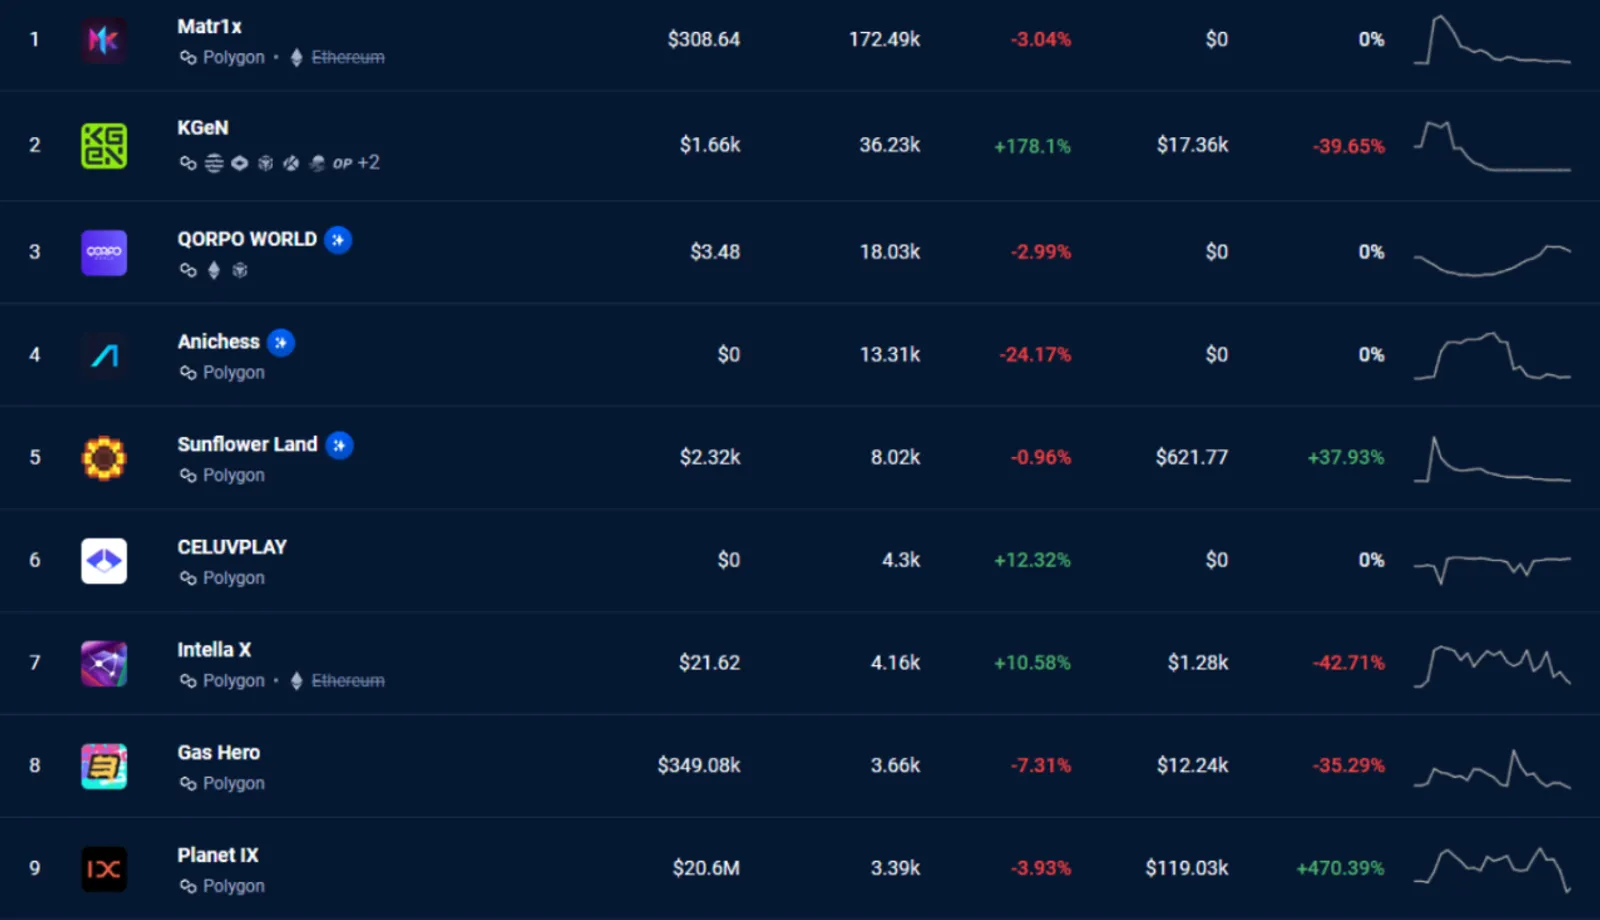The height and width of the screenshot is (920, 1600).
Task: Select the Kaia K icon under KGeN
Action: point(291,163)
